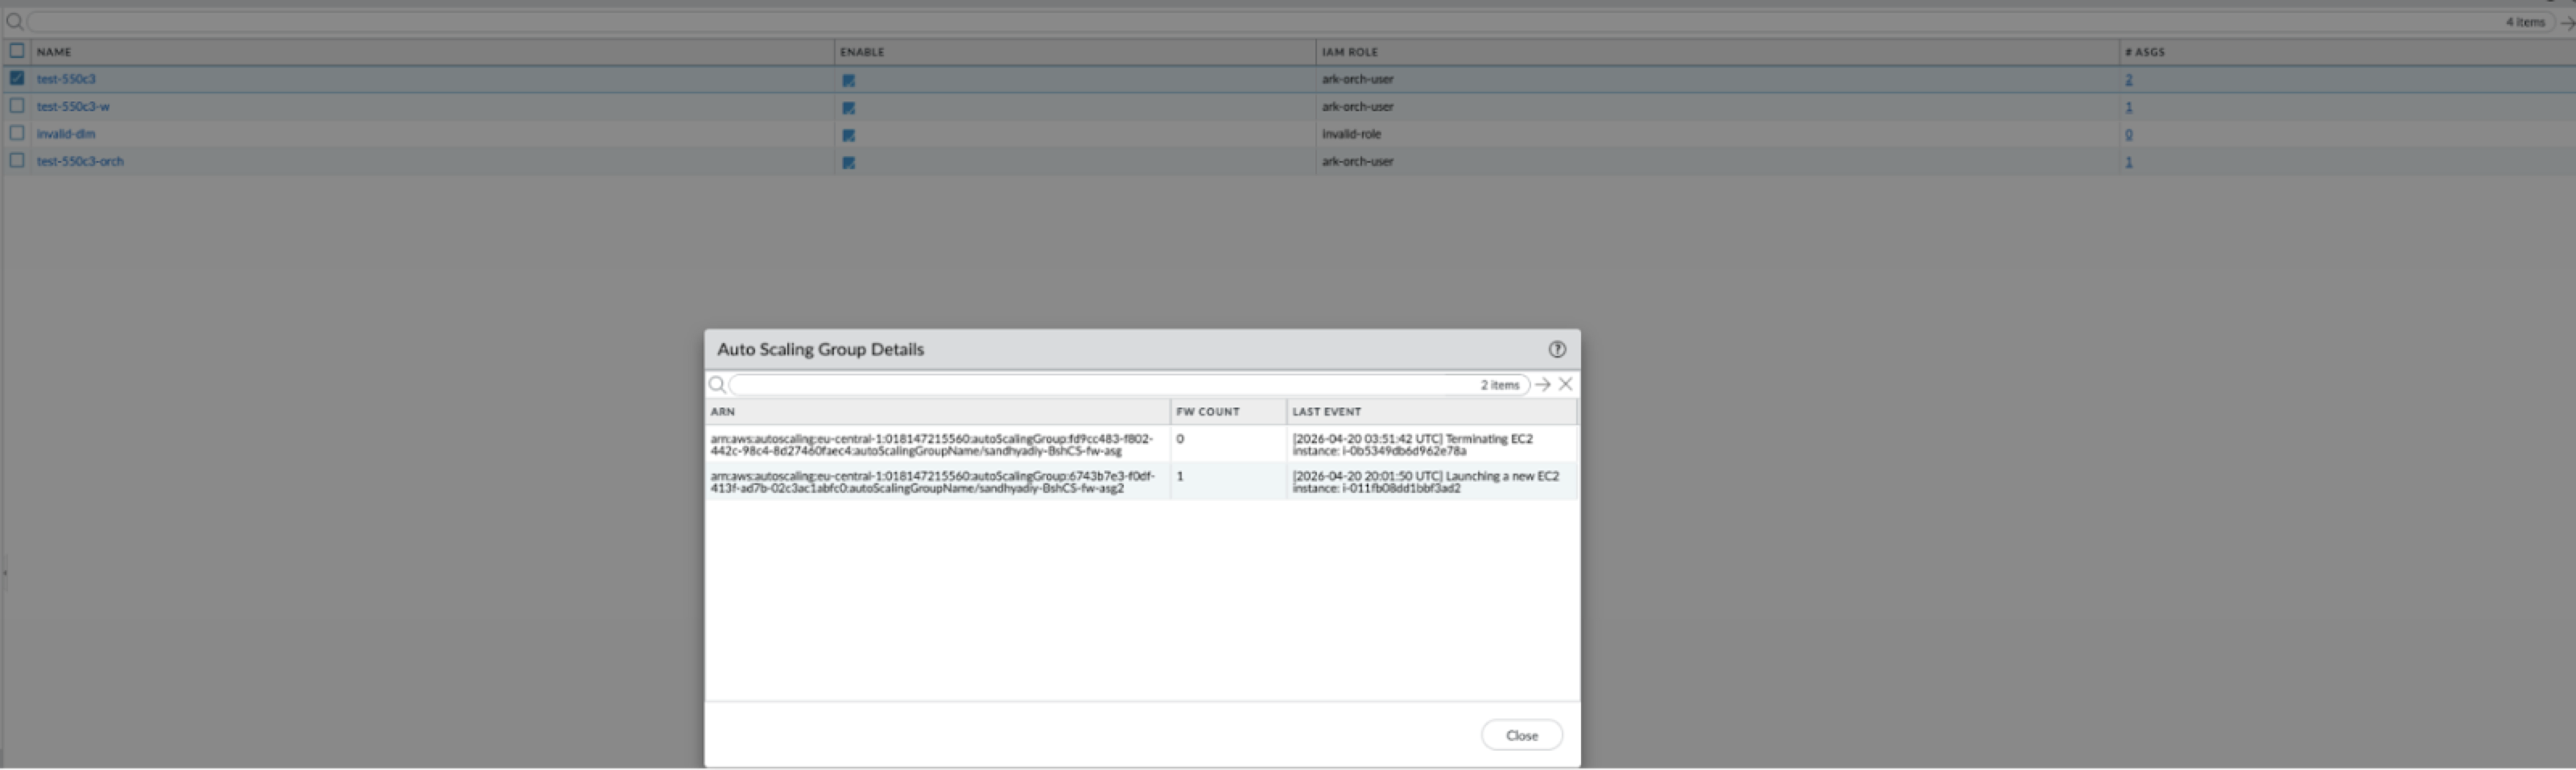Click the FW COUNT column header

pyautogui.click(x=1207, y=412)
